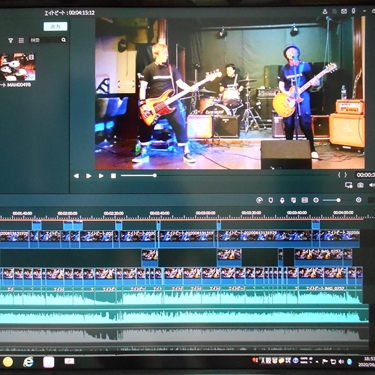The image size is (375, 375).
Task: Click the preview volume speaker icon
Action: point(372,185)
